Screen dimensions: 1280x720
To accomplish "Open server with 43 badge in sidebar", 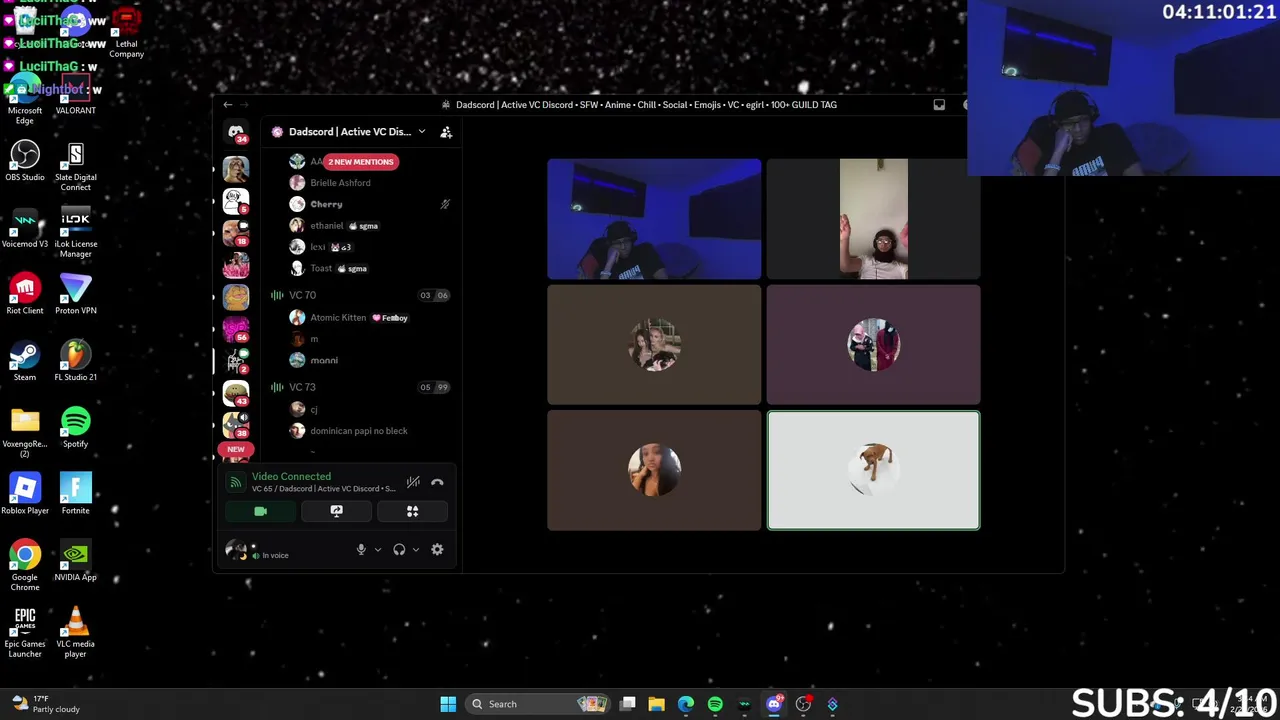I will coord(236,393).
